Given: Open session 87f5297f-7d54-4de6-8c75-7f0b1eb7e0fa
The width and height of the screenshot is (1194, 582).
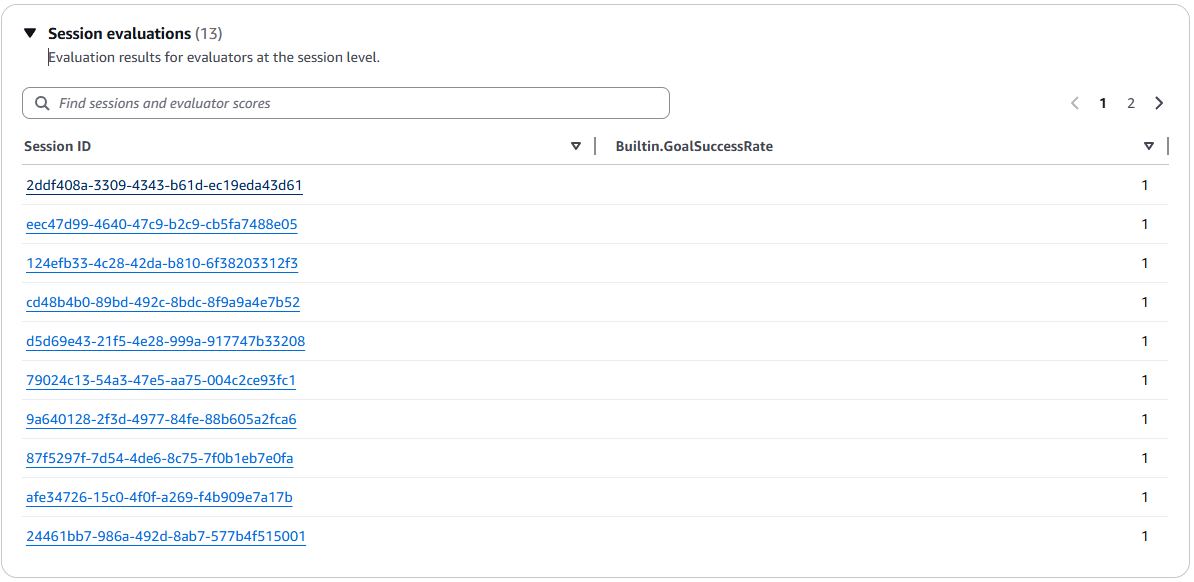Looking at the screenshot, I should (160, 458).
